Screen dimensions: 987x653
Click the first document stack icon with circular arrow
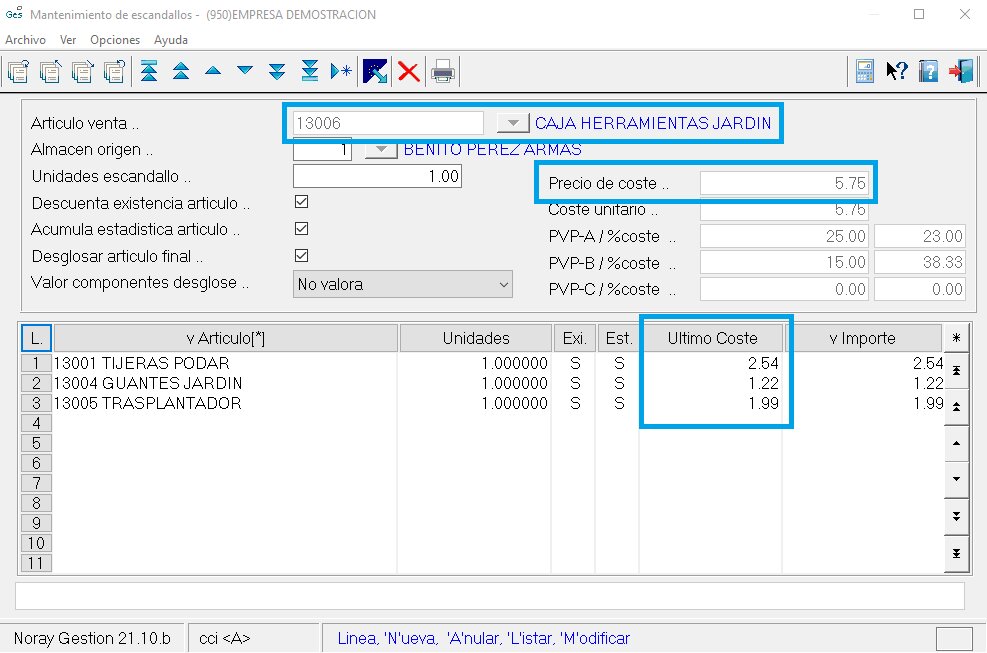click(18, 71)
